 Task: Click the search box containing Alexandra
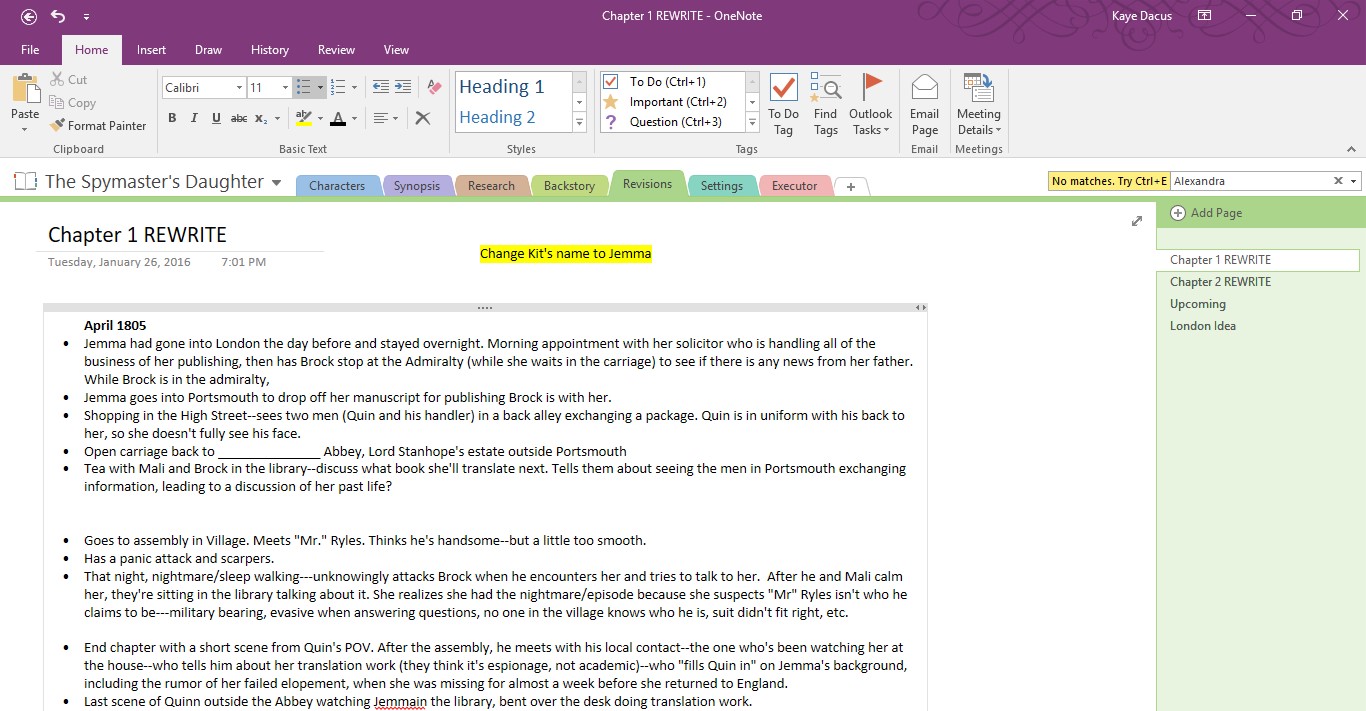(1250, 181)
